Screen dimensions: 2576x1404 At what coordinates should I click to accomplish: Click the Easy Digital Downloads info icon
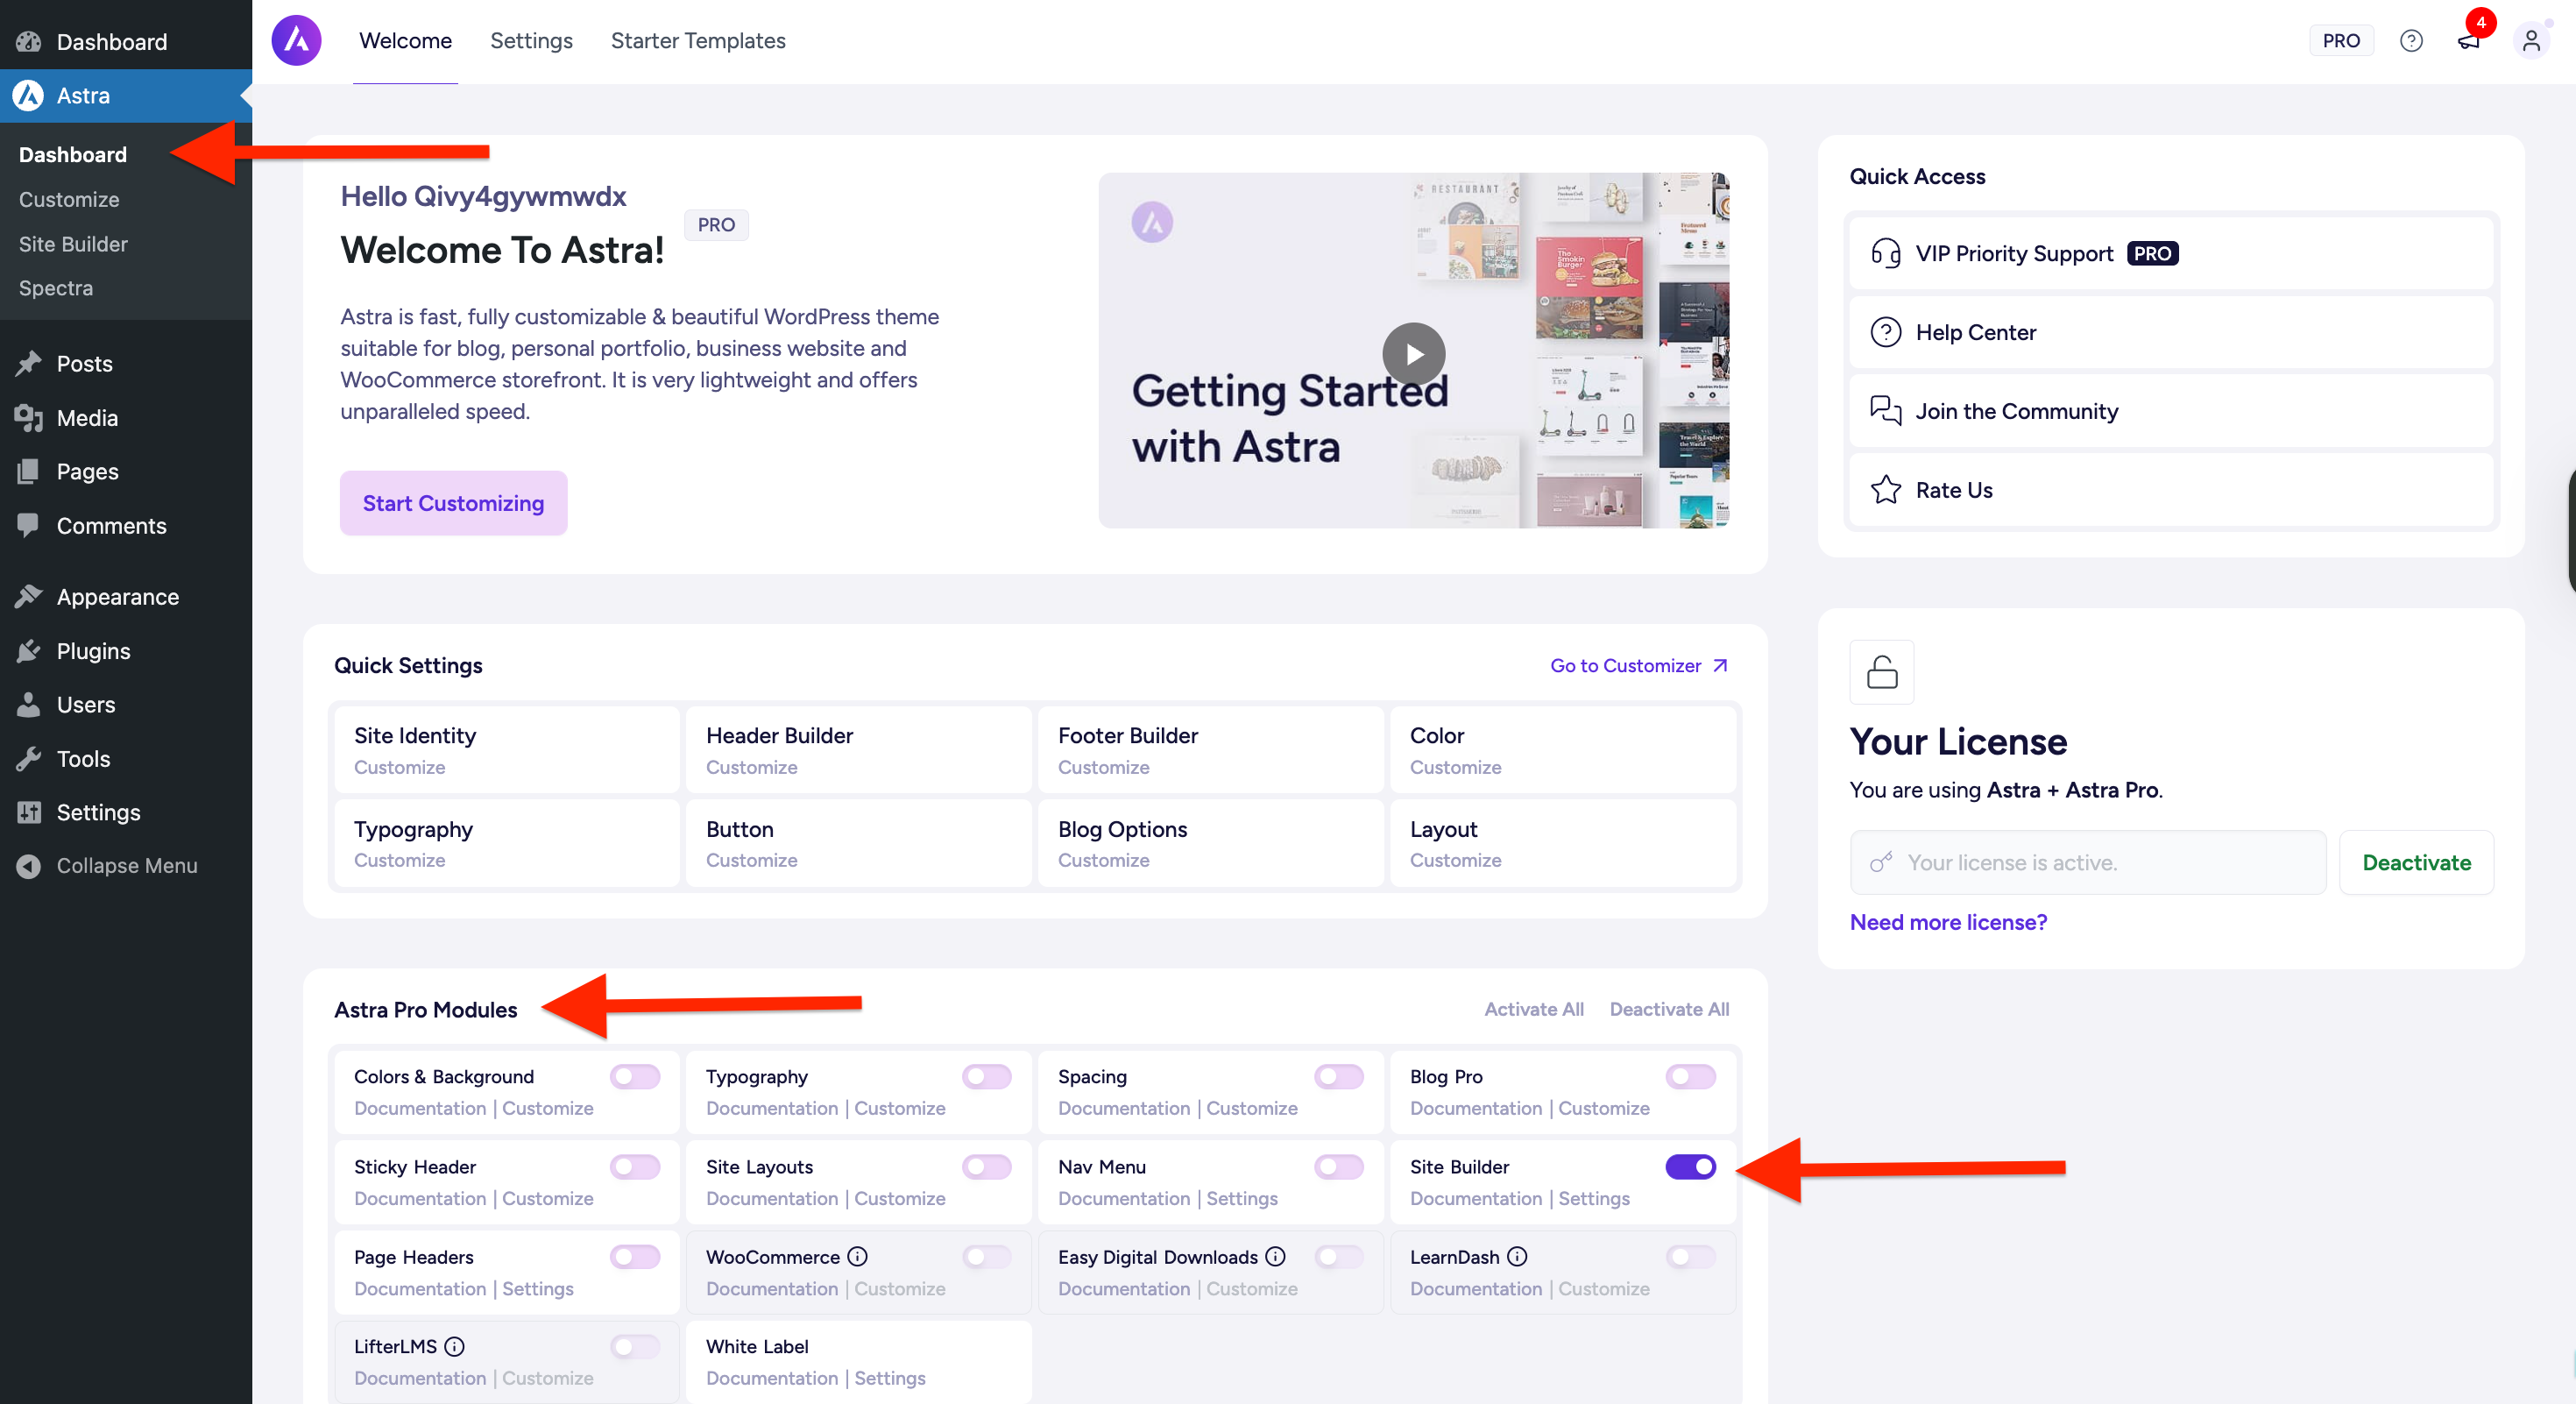click(x=1275, y=1257)
